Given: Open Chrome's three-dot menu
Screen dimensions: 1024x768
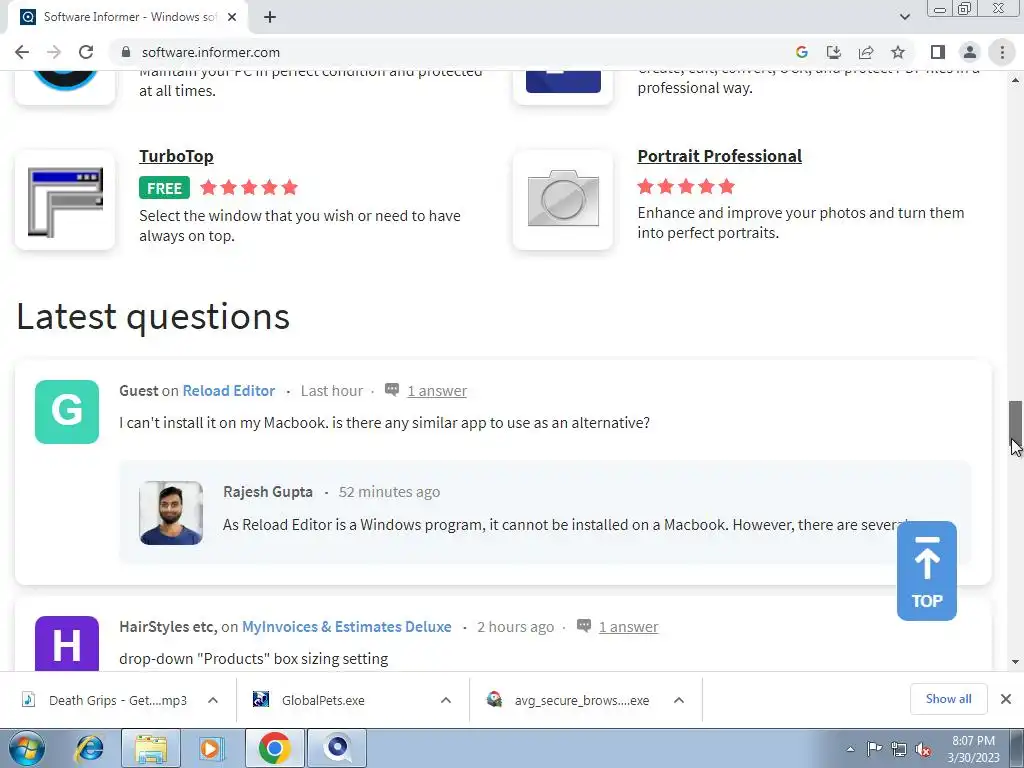Looking at the screenshot, I should [x=1002, y=52].
